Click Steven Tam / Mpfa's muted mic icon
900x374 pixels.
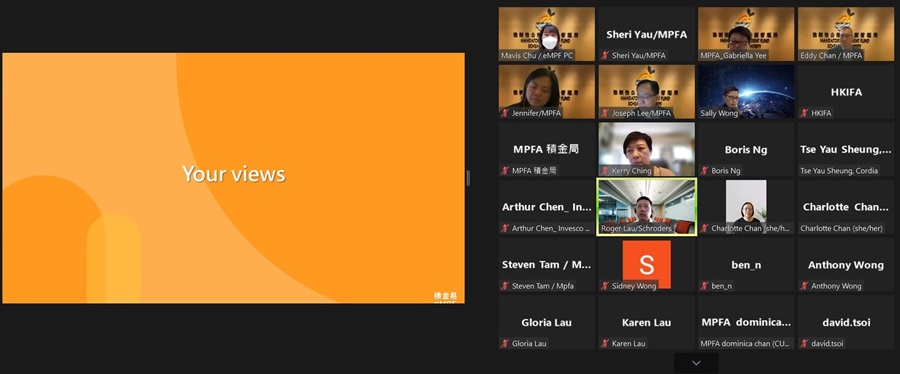(x=505, y=286)
